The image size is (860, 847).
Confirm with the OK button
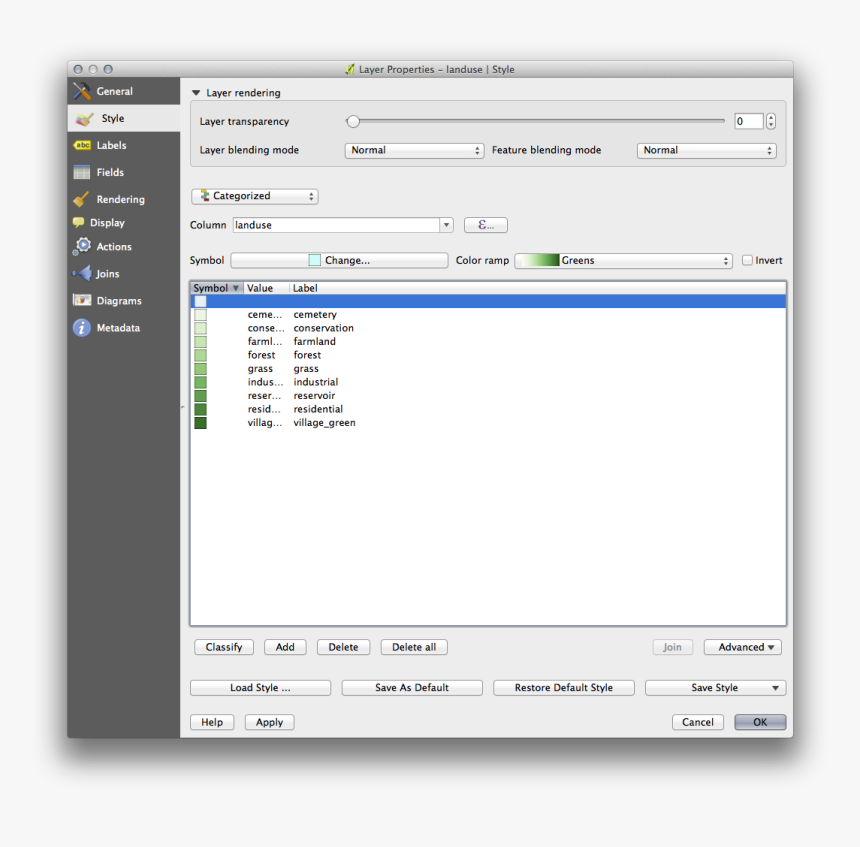tap(760, 722)
